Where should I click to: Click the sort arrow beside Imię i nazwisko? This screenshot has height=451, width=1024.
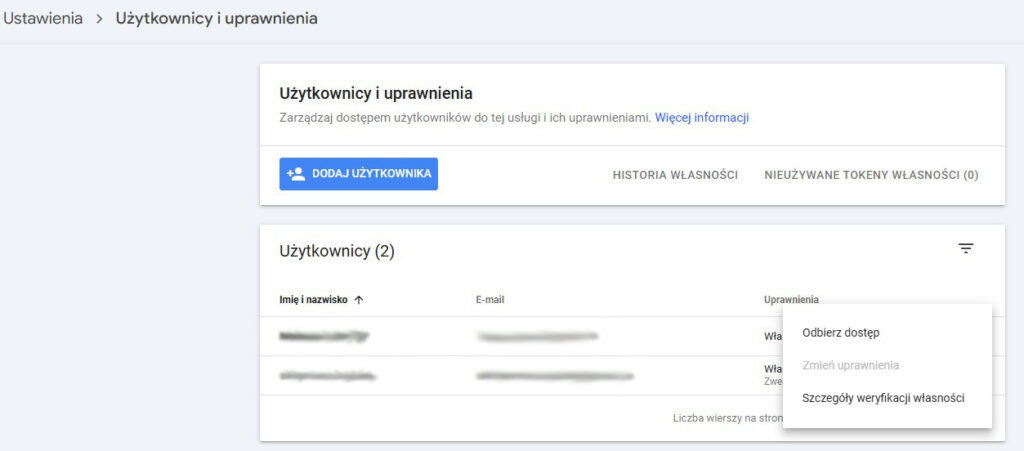coord(359,299)
